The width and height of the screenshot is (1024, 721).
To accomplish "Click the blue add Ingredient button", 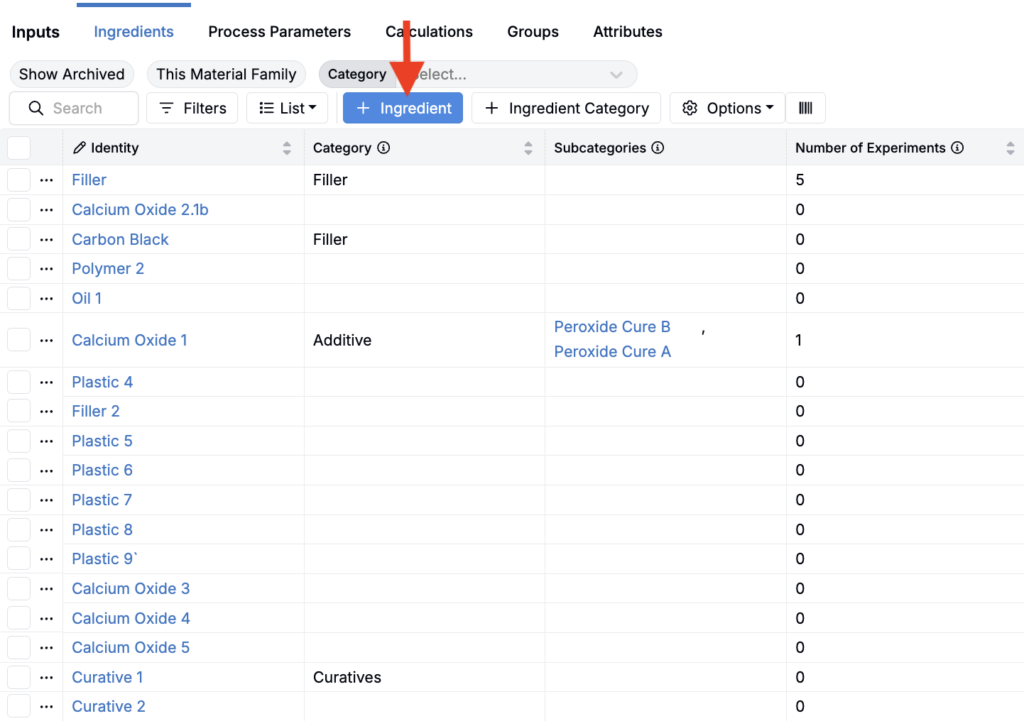I will pos(403,108).
